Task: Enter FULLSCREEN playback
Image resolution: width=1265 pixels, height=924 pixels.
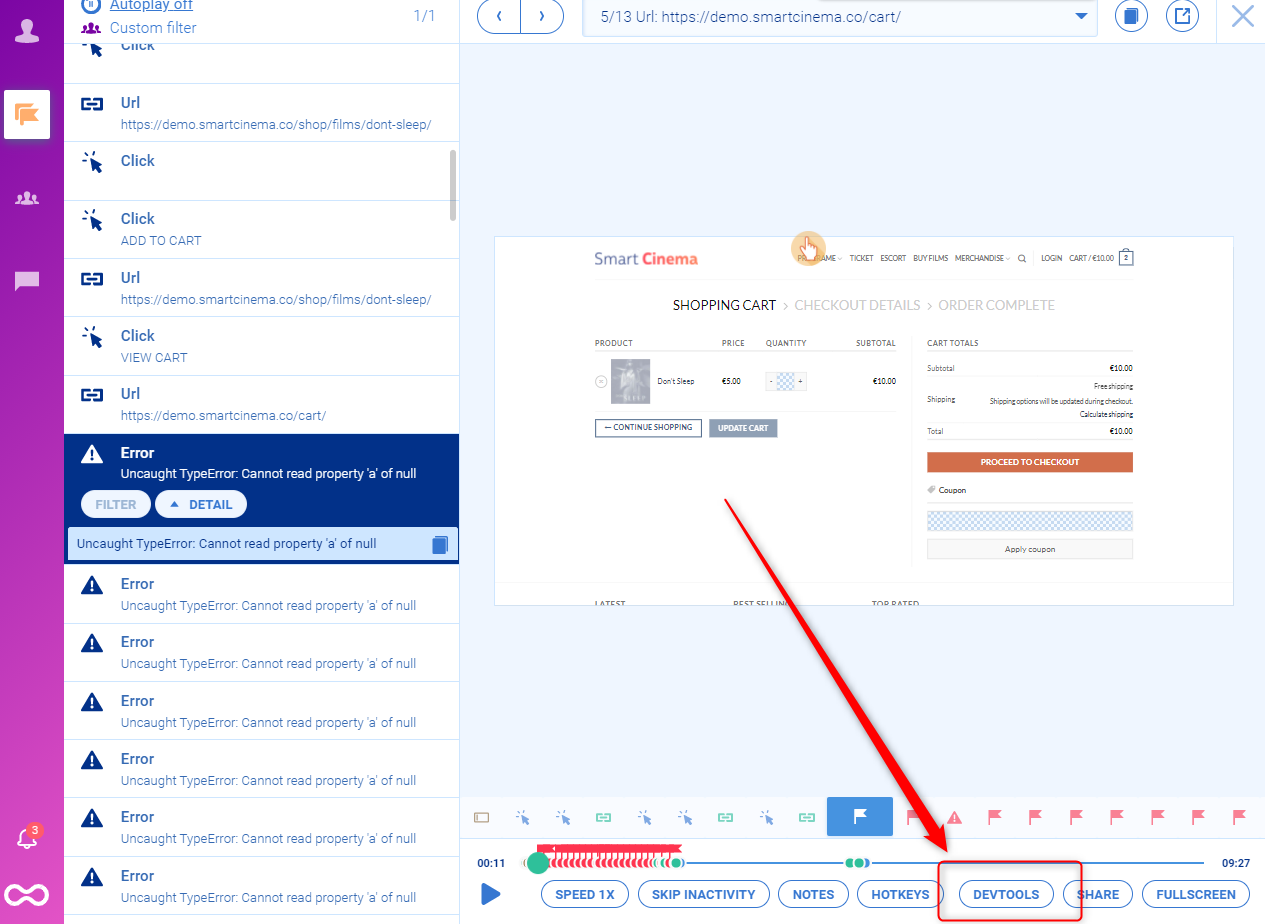Action: click(1196, 894)
